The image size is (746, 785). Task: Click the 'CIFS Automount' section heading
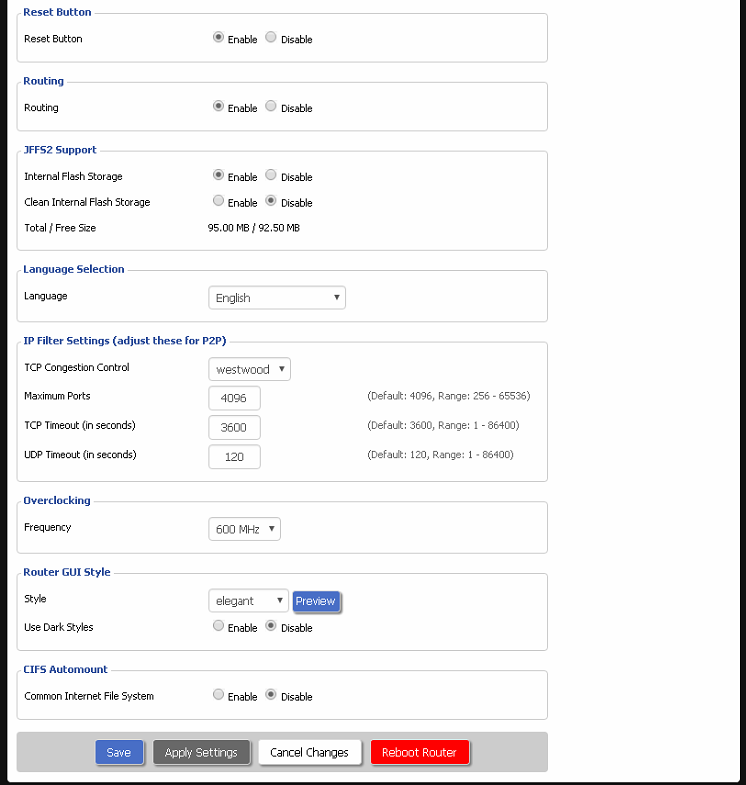(66, 669)
